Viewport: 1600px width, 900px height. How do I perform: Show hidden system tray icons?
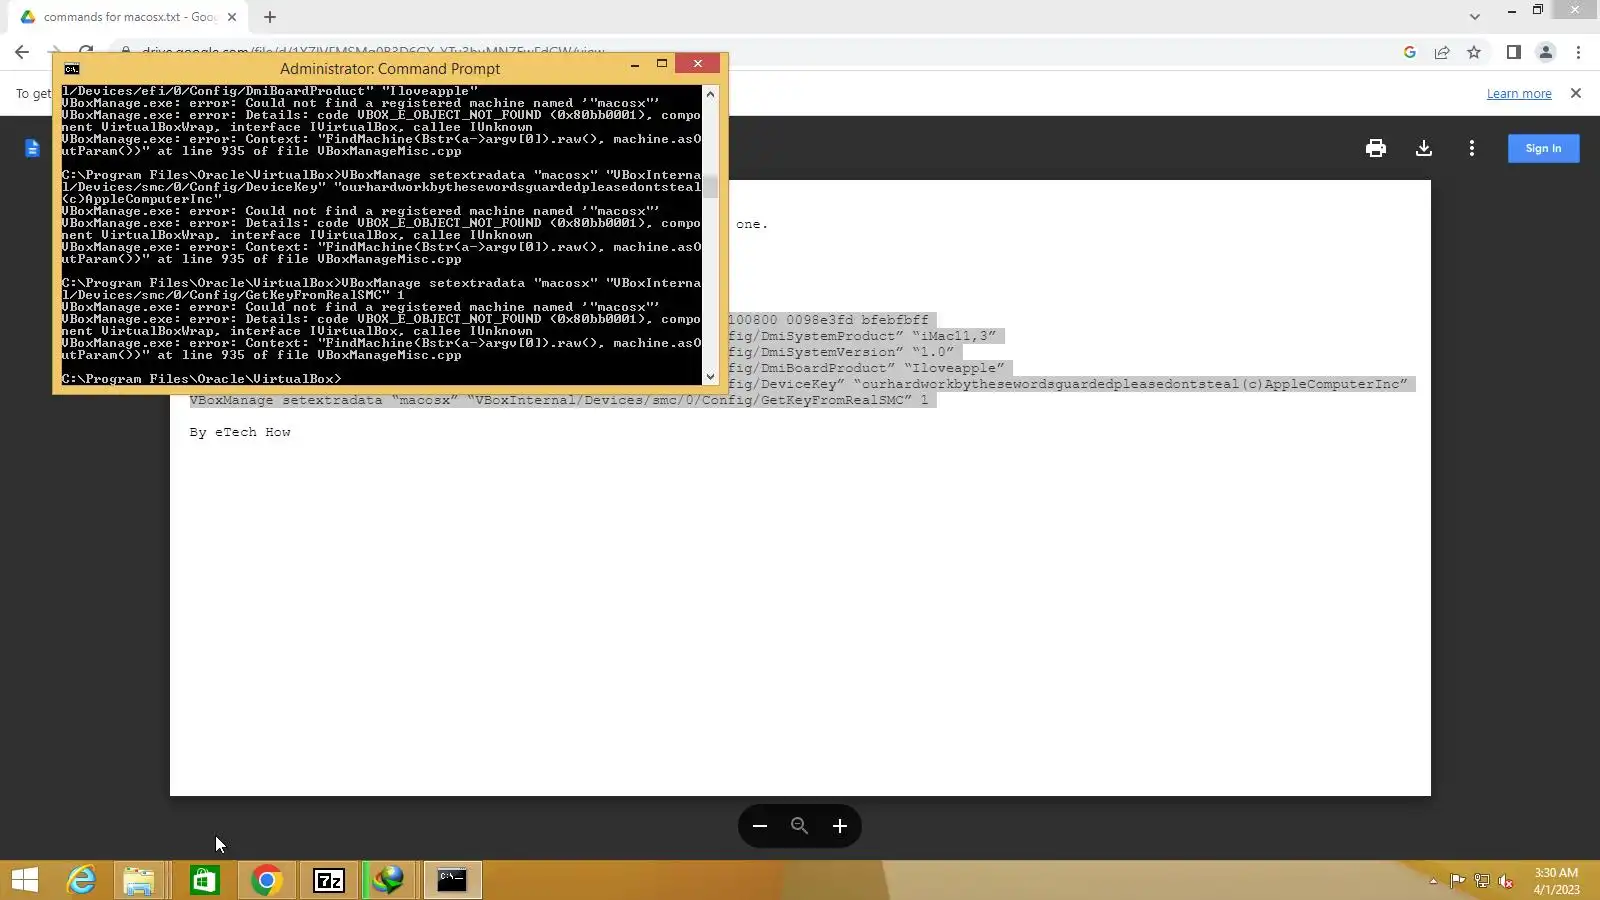pos(1433,881)
